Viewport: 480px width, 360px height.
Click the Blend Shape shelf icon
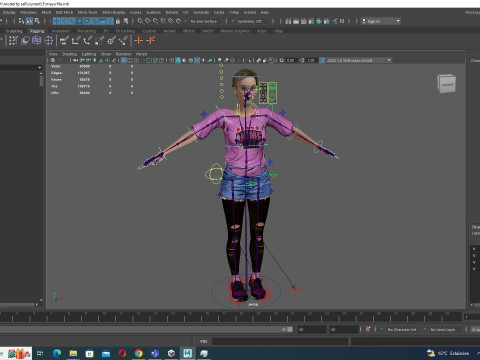[x=25, y=41]
